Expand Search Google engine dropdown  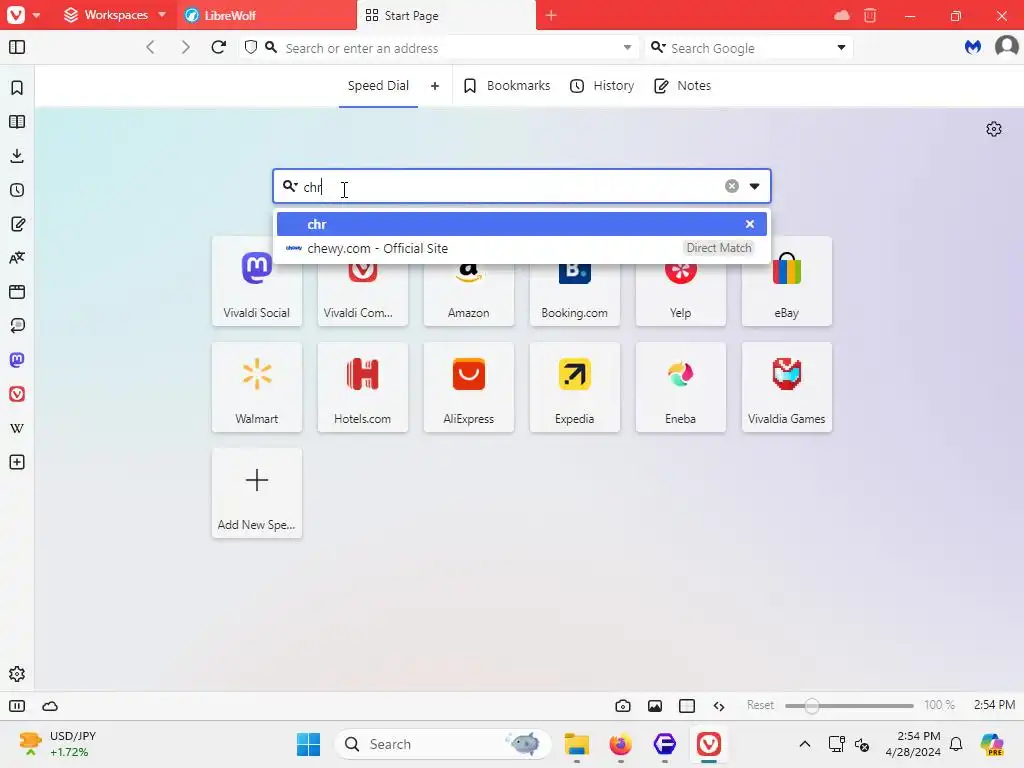pyautogui.click(x=841, y=47)
